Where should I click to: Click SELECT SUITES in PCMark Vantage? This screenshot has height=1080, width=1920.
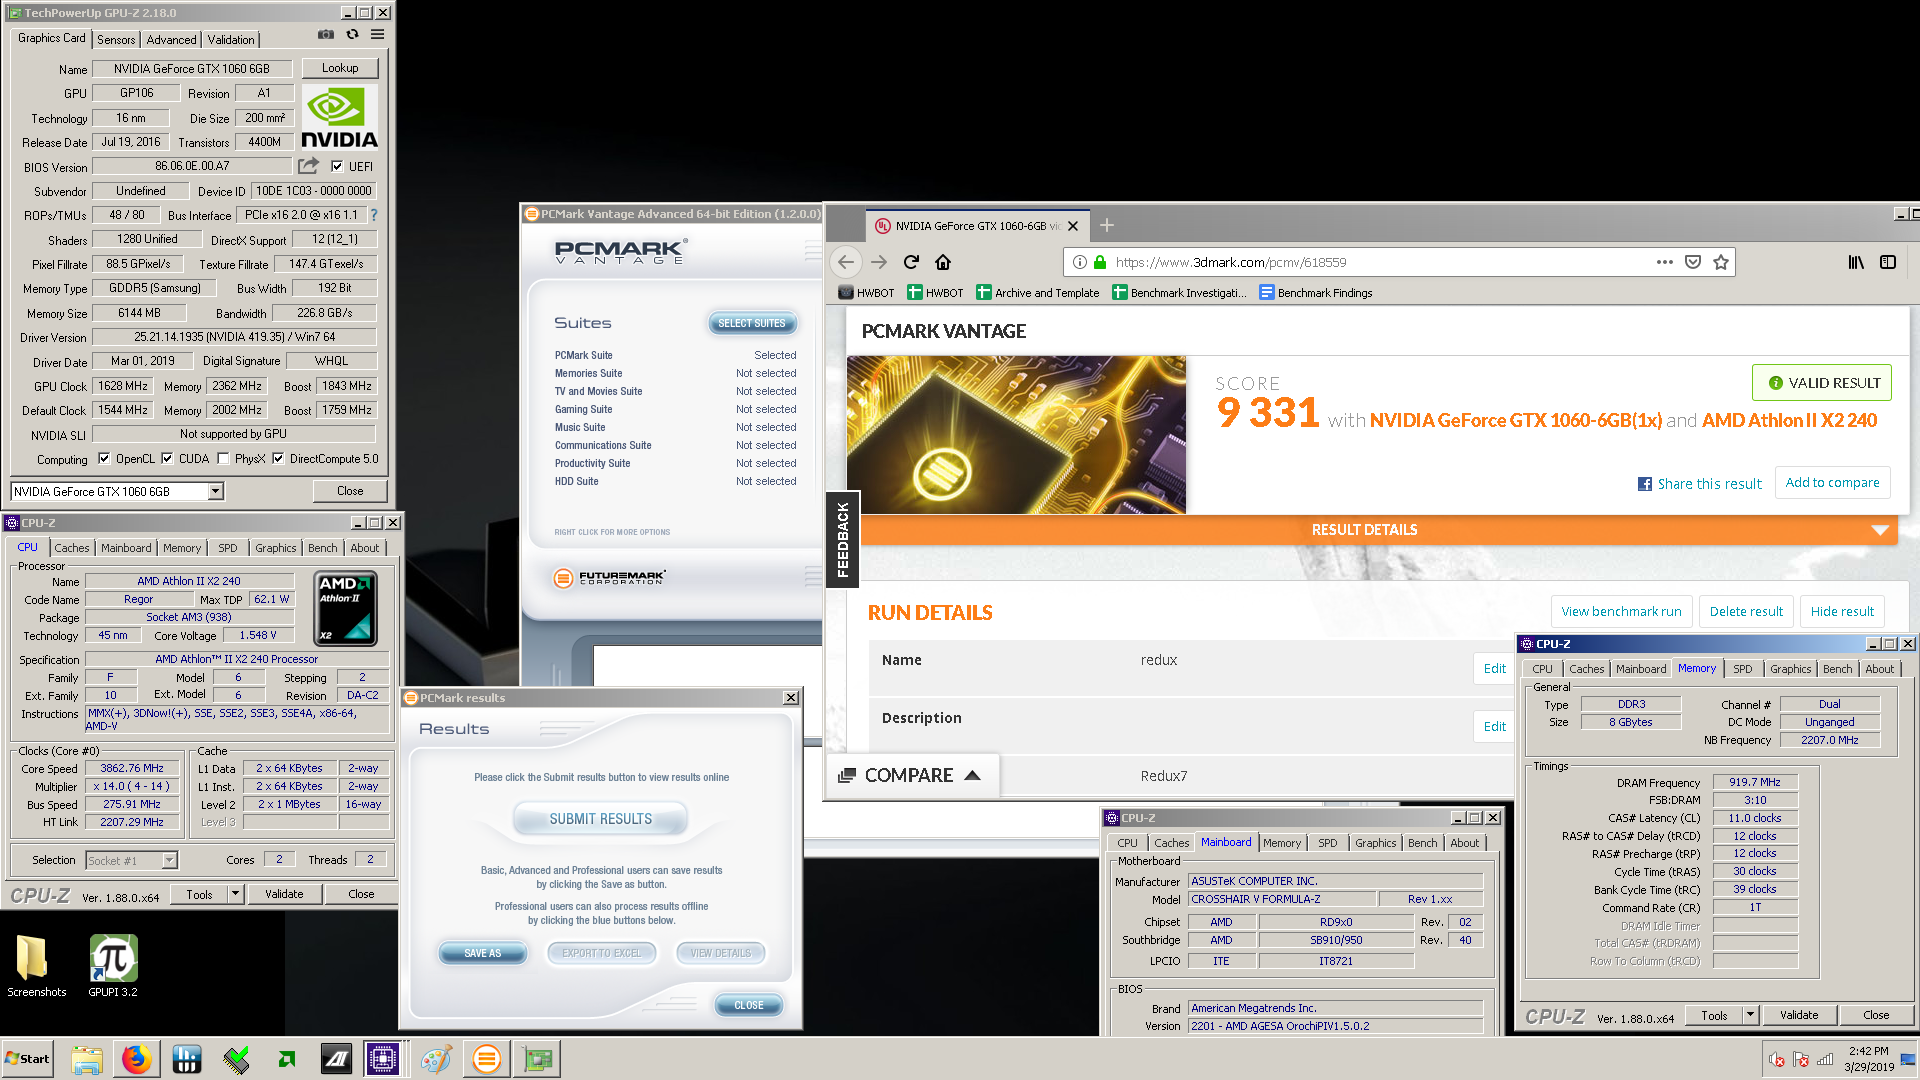click(751, 323)
